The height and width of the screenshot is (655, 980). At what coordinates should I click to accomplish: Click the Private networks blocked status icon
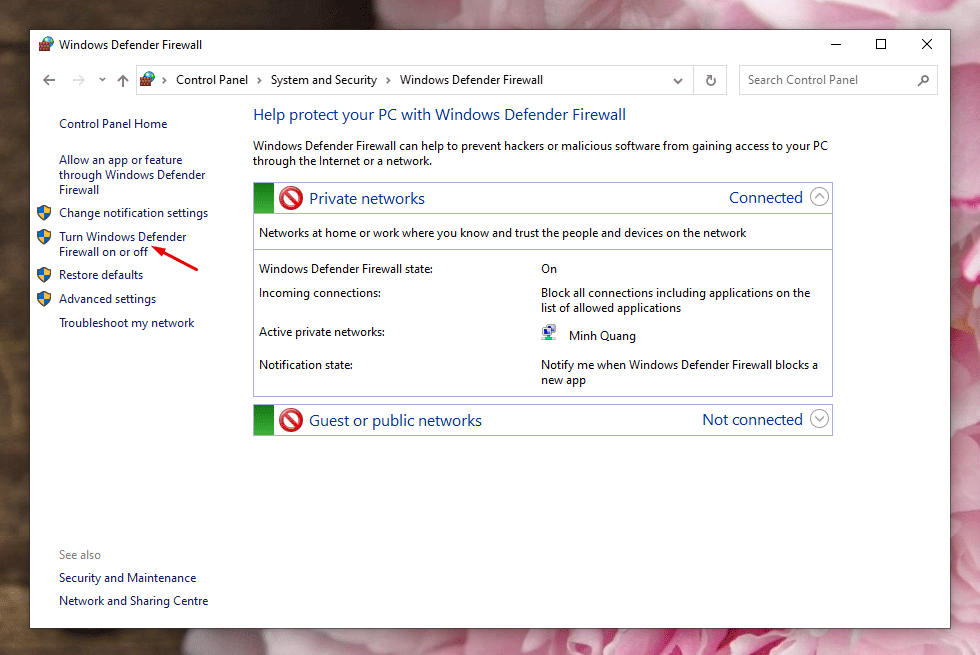point(291,198)
